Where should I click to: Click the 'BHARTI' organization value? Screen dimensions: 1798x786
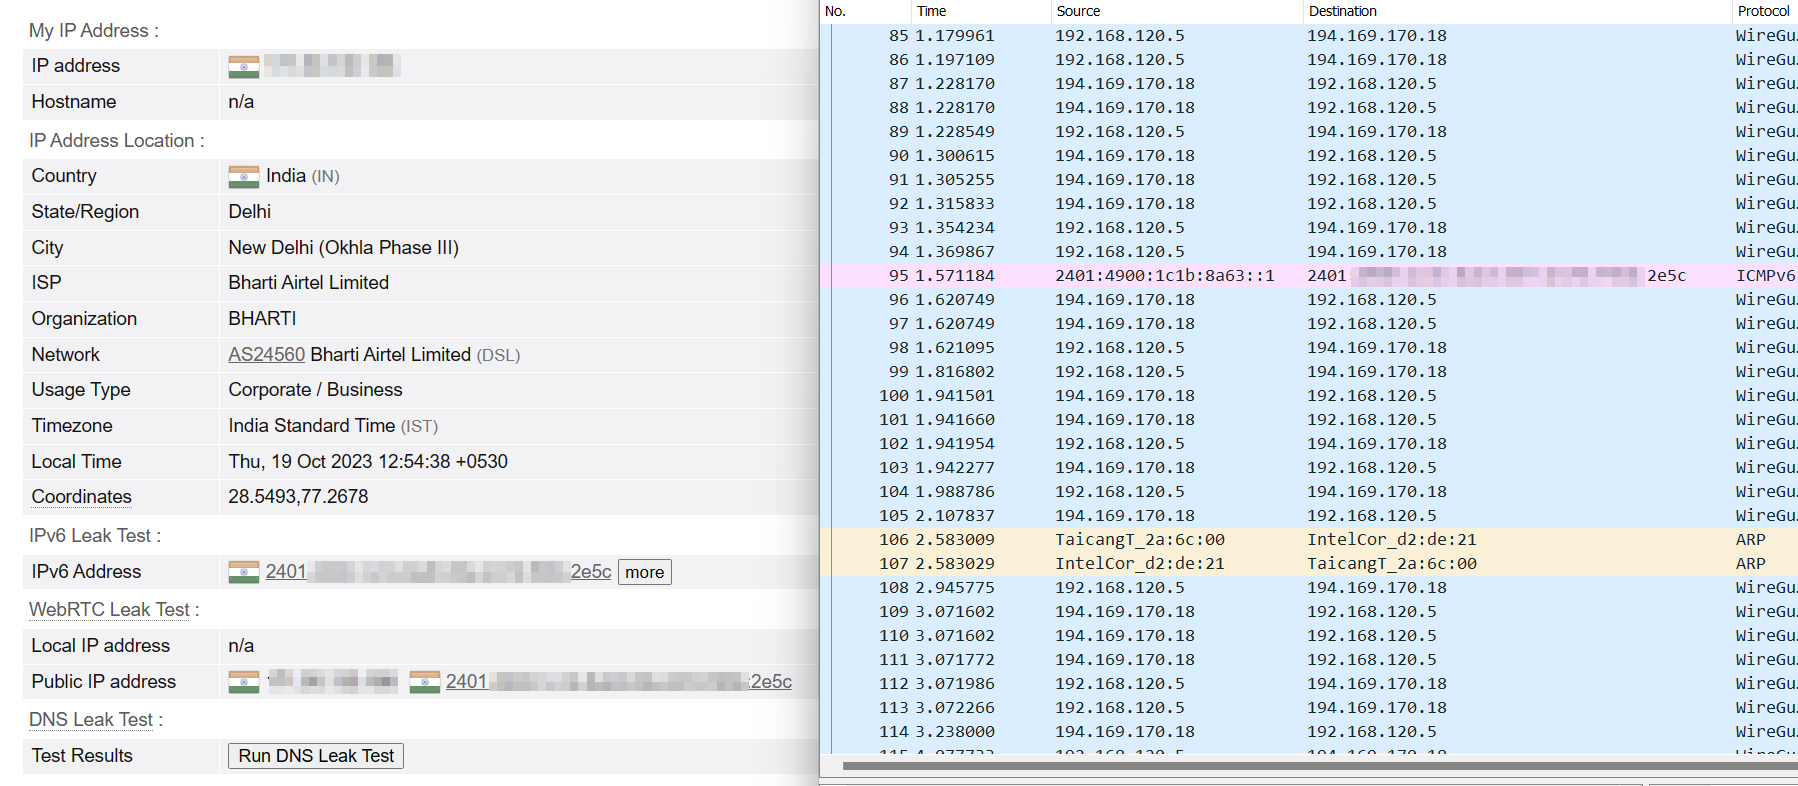point(262,318)
